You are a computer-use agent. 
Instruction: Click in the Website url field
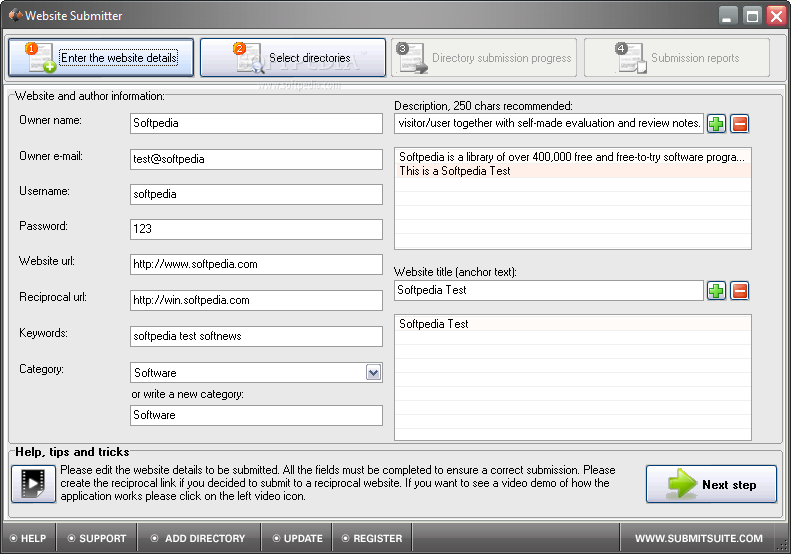coord(256,264)
